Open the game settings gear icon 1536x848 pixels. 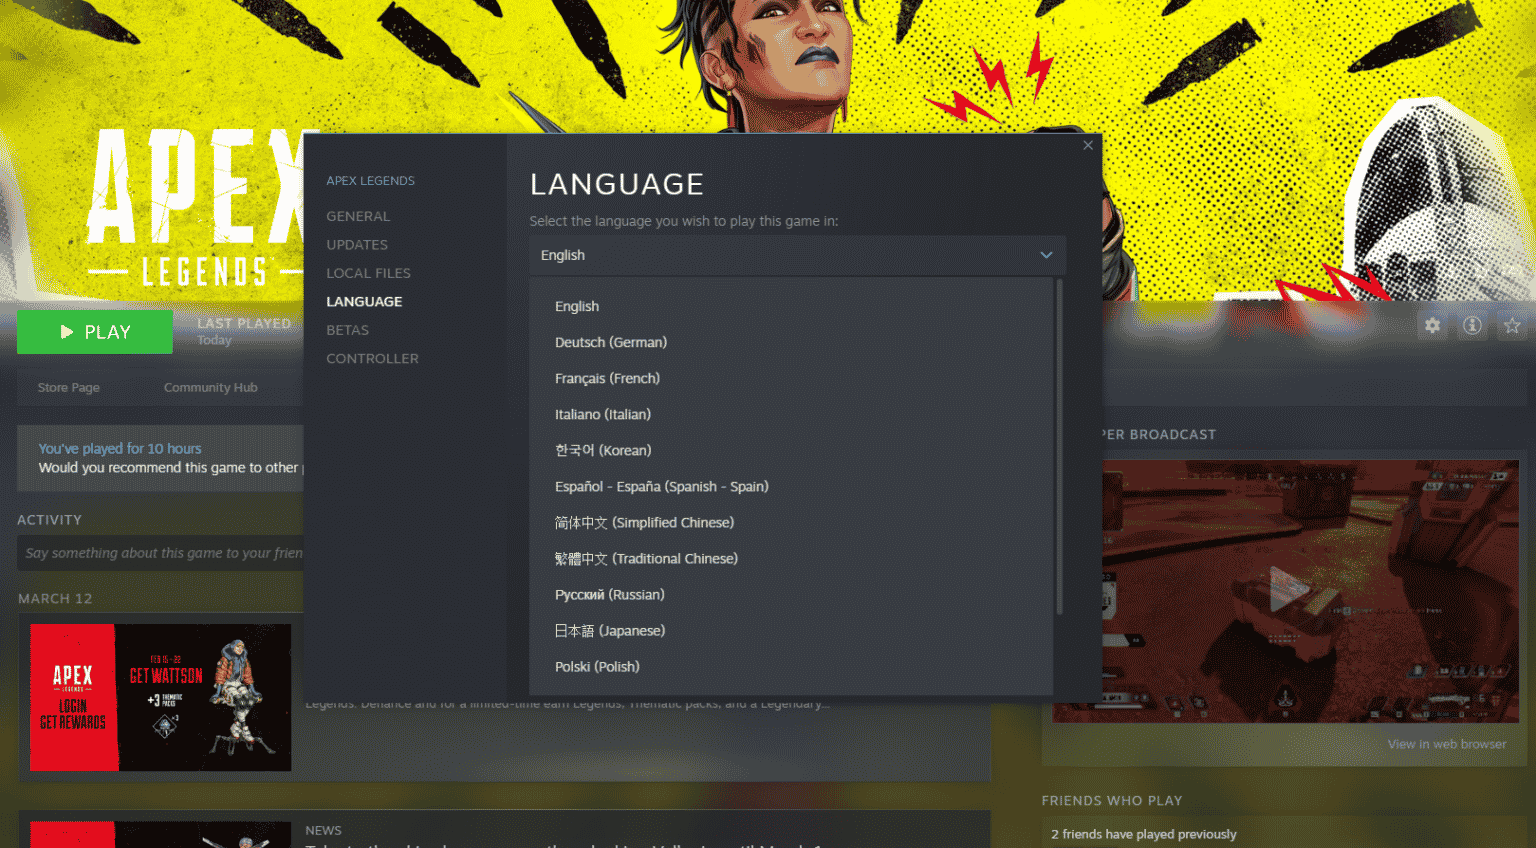click(x=1432, y=325)
